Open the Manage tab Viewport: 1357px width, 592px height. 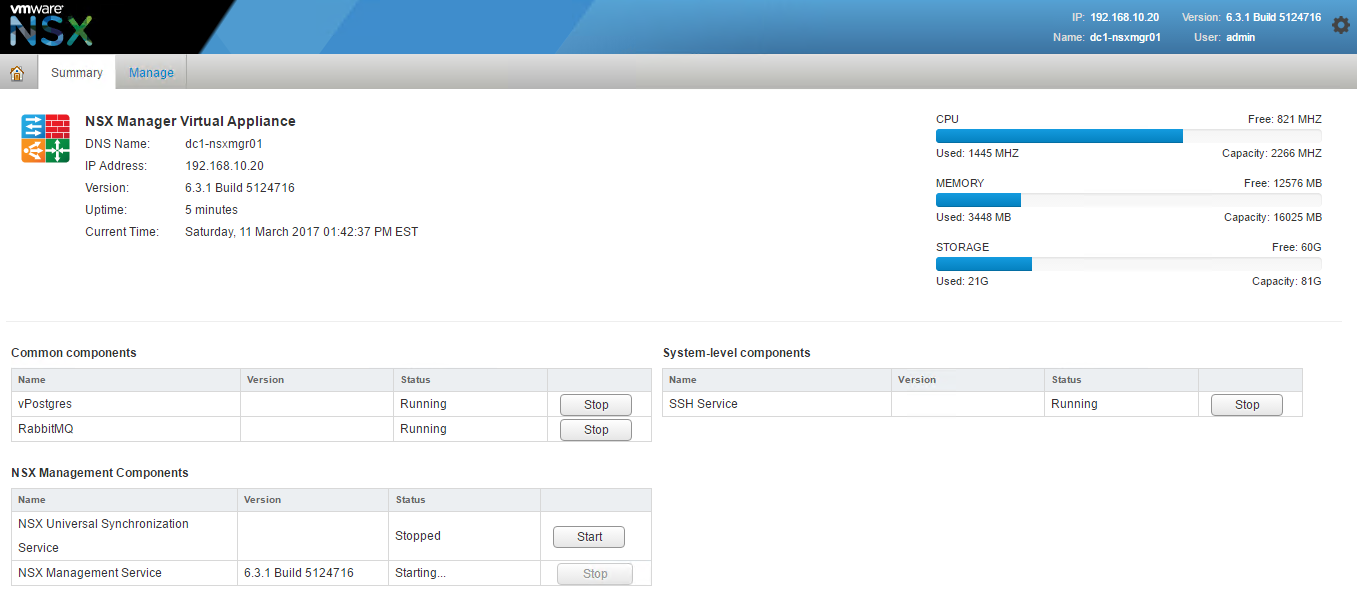pyautogui.click(x=151, y=73)
